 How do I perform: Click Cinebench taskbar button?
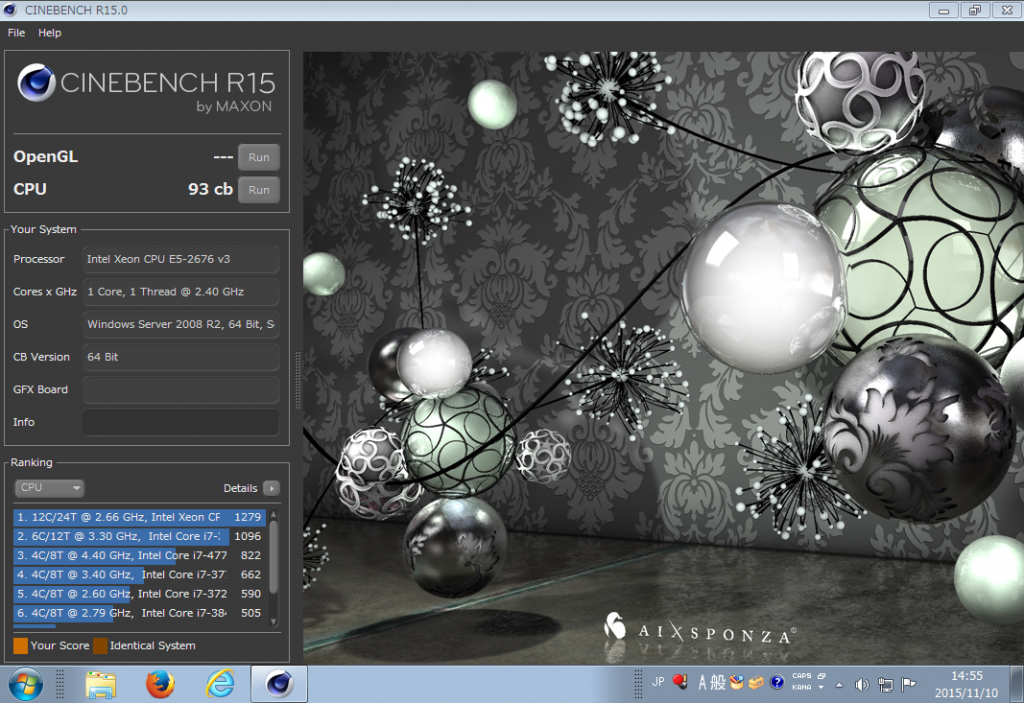pyautogui.click(x=279, y=684)
